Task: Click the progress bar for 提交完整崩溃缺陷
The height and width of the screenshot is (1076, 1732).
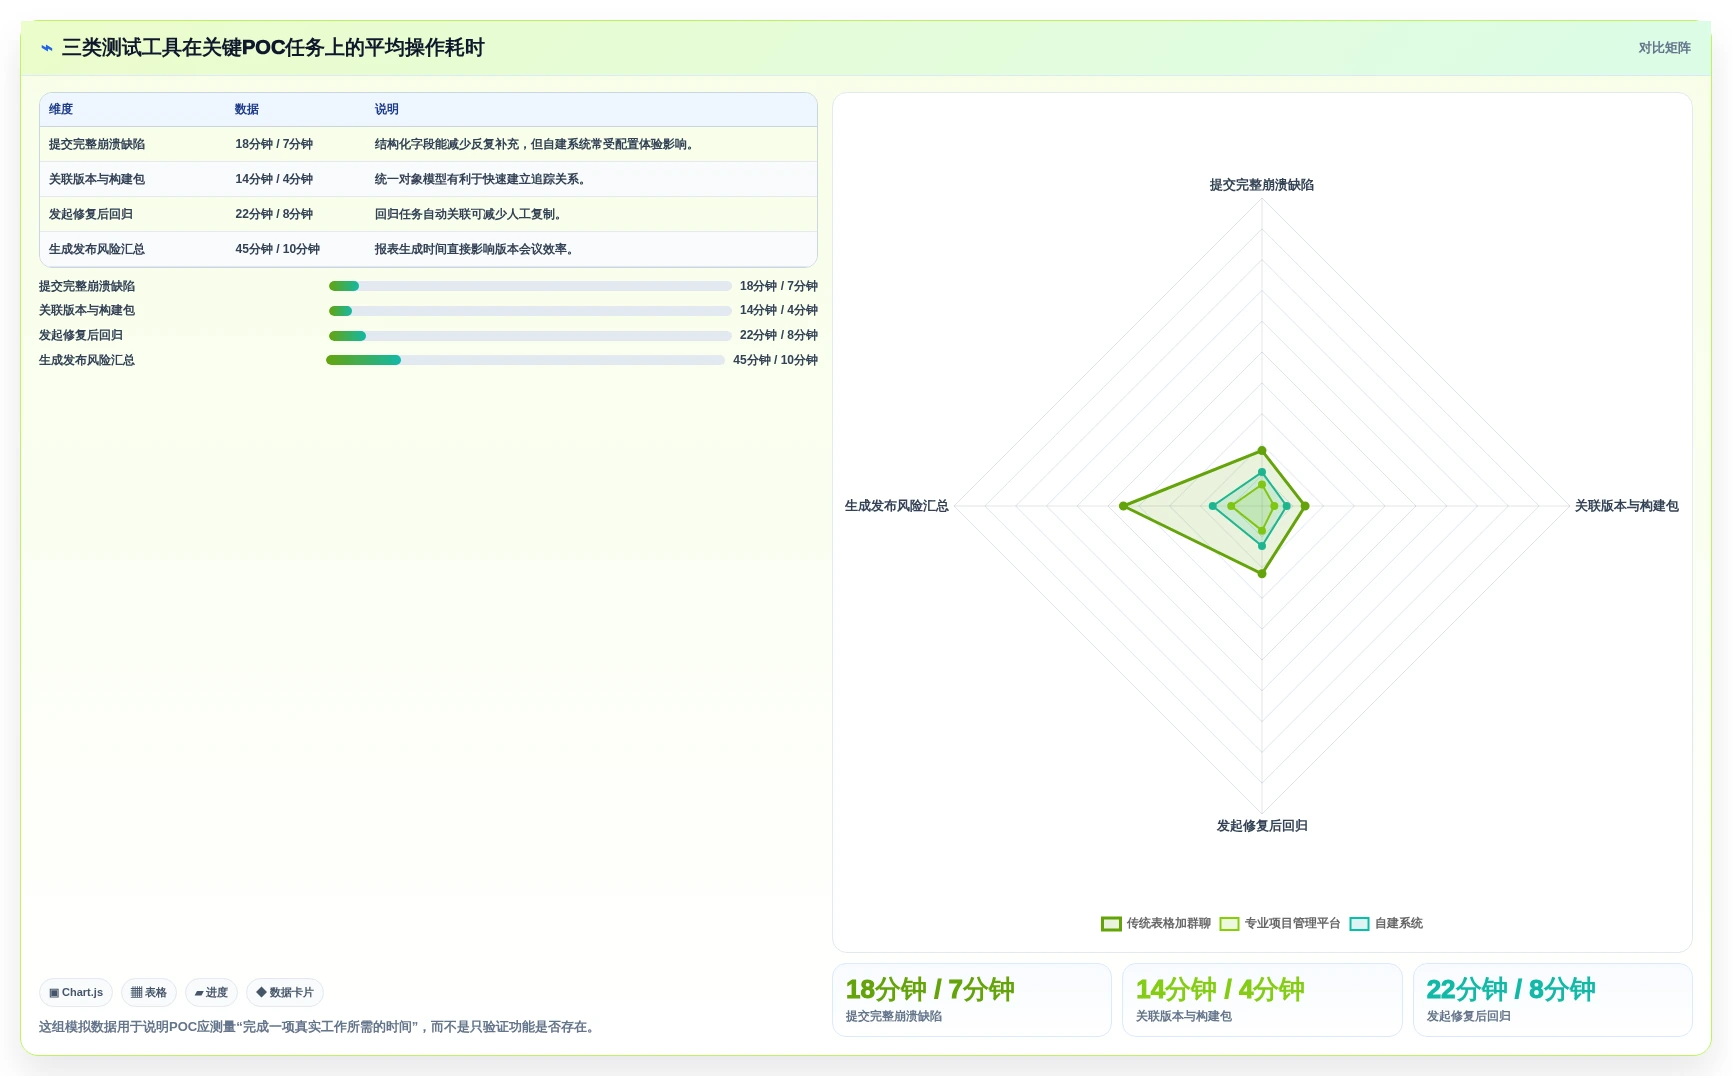Action: tap(530, 286)
